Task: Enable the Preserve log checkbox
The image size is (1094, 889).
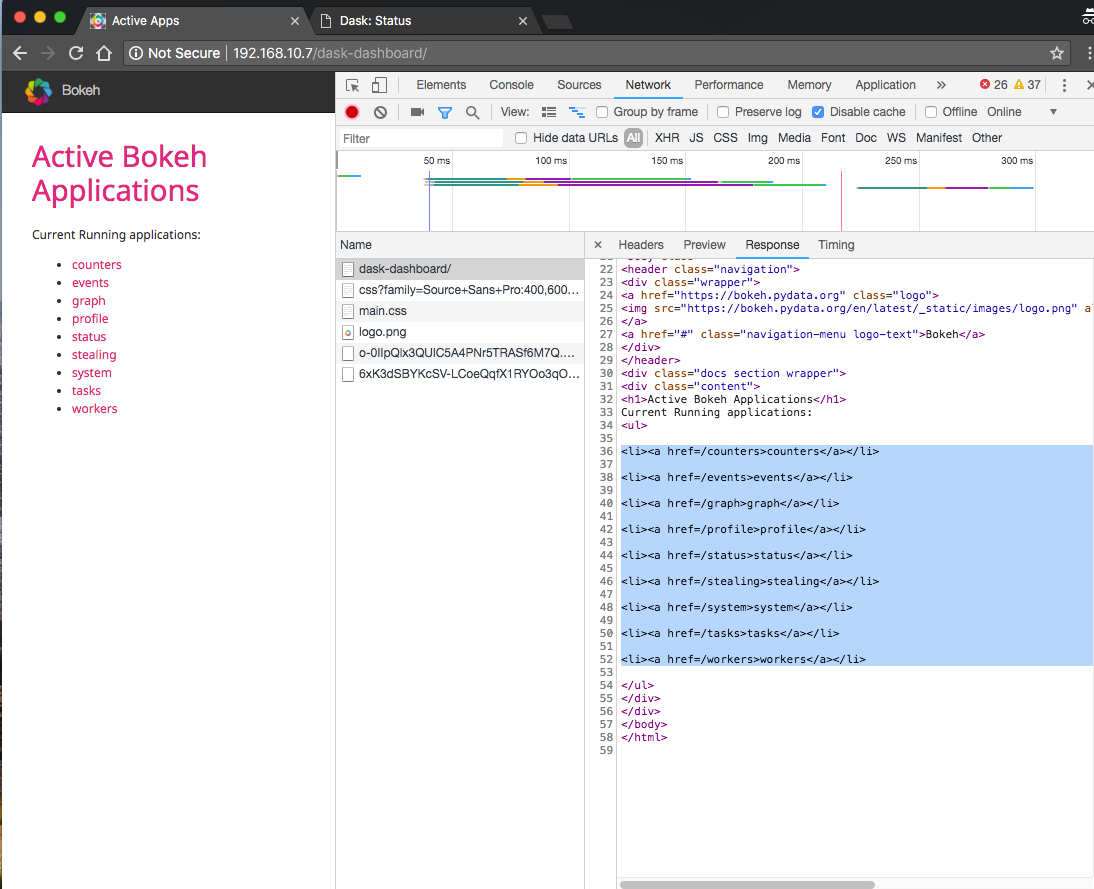Action: 723,112
